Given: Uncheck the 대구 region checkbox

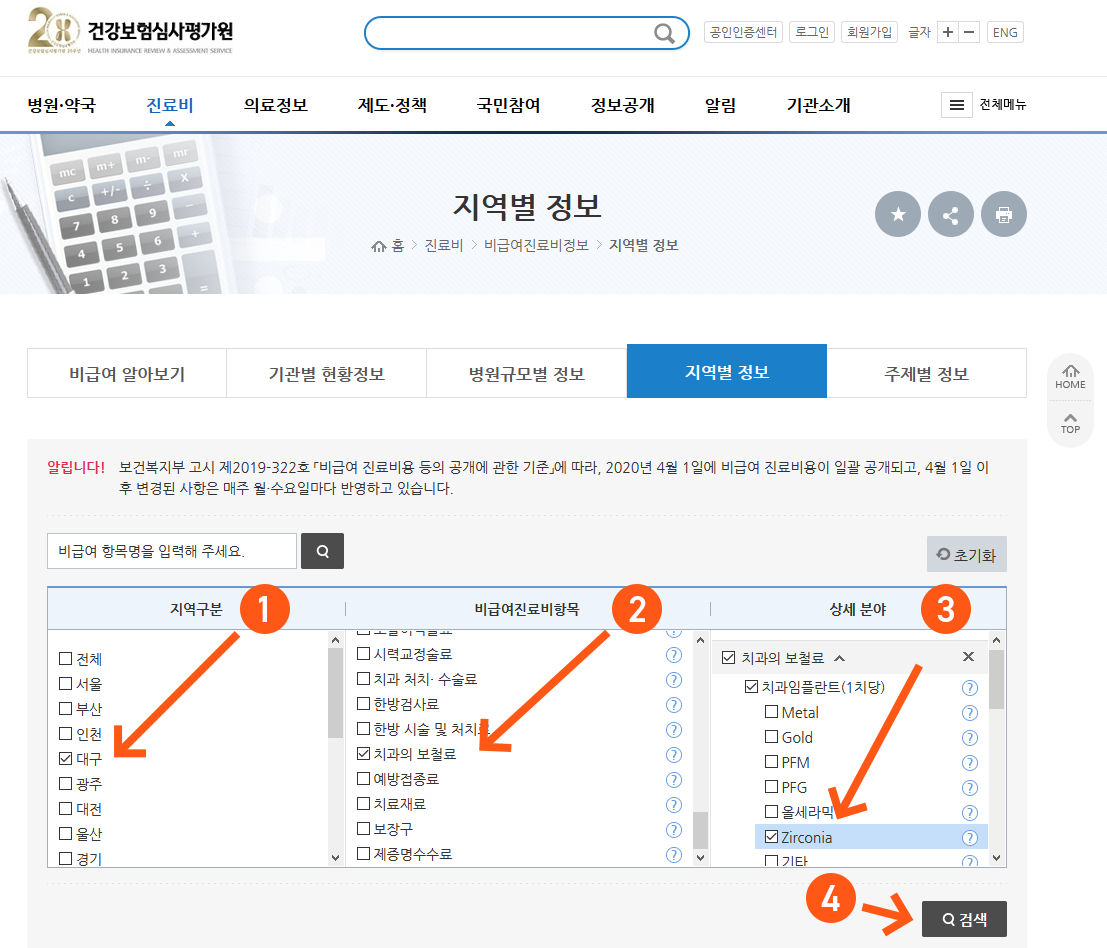Looking at the screenshot, I should pyautogui.click(x=66, y=758).
